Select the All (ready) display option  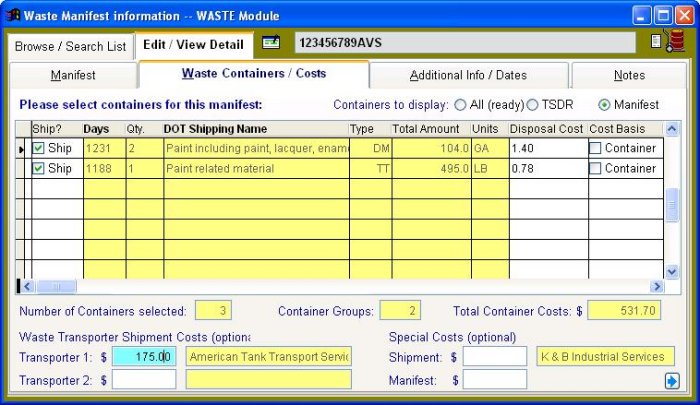click(x=460, y=105)
